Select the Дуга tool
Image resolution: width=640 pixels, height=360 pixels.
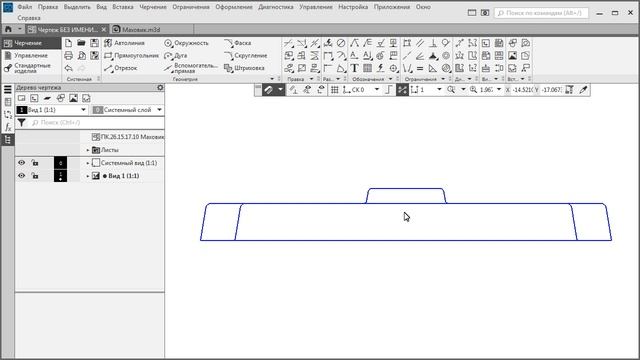[176, 56]
